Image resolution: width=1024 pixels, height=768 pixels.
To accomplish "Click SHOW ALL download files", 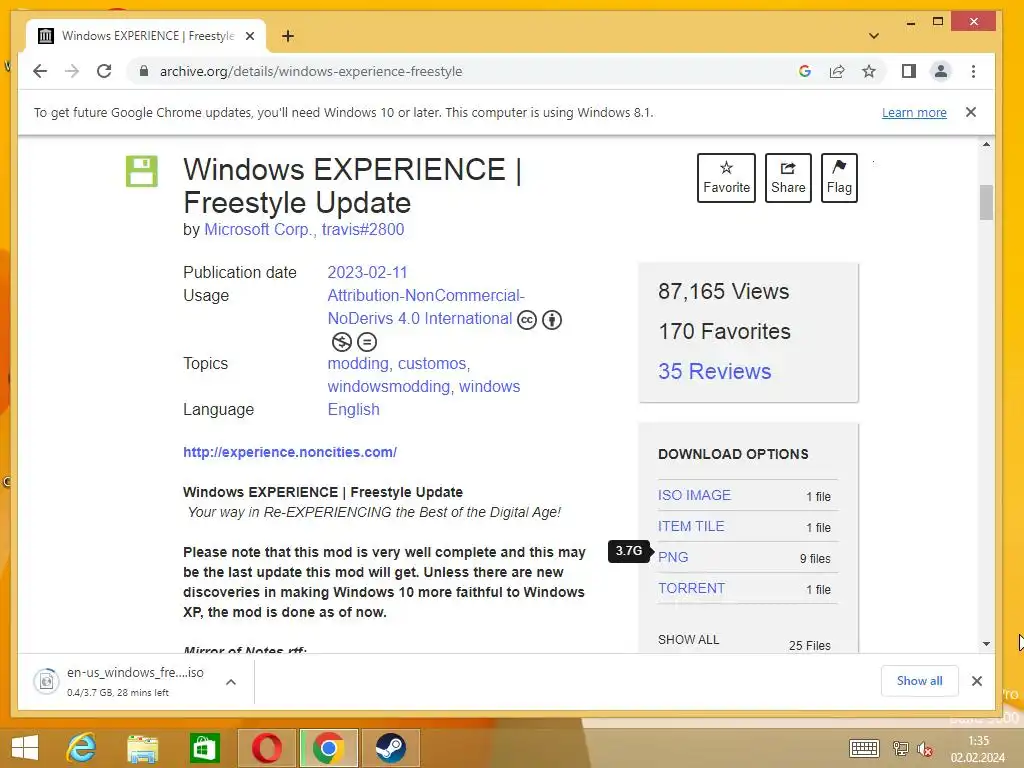I will coord(688,640).
